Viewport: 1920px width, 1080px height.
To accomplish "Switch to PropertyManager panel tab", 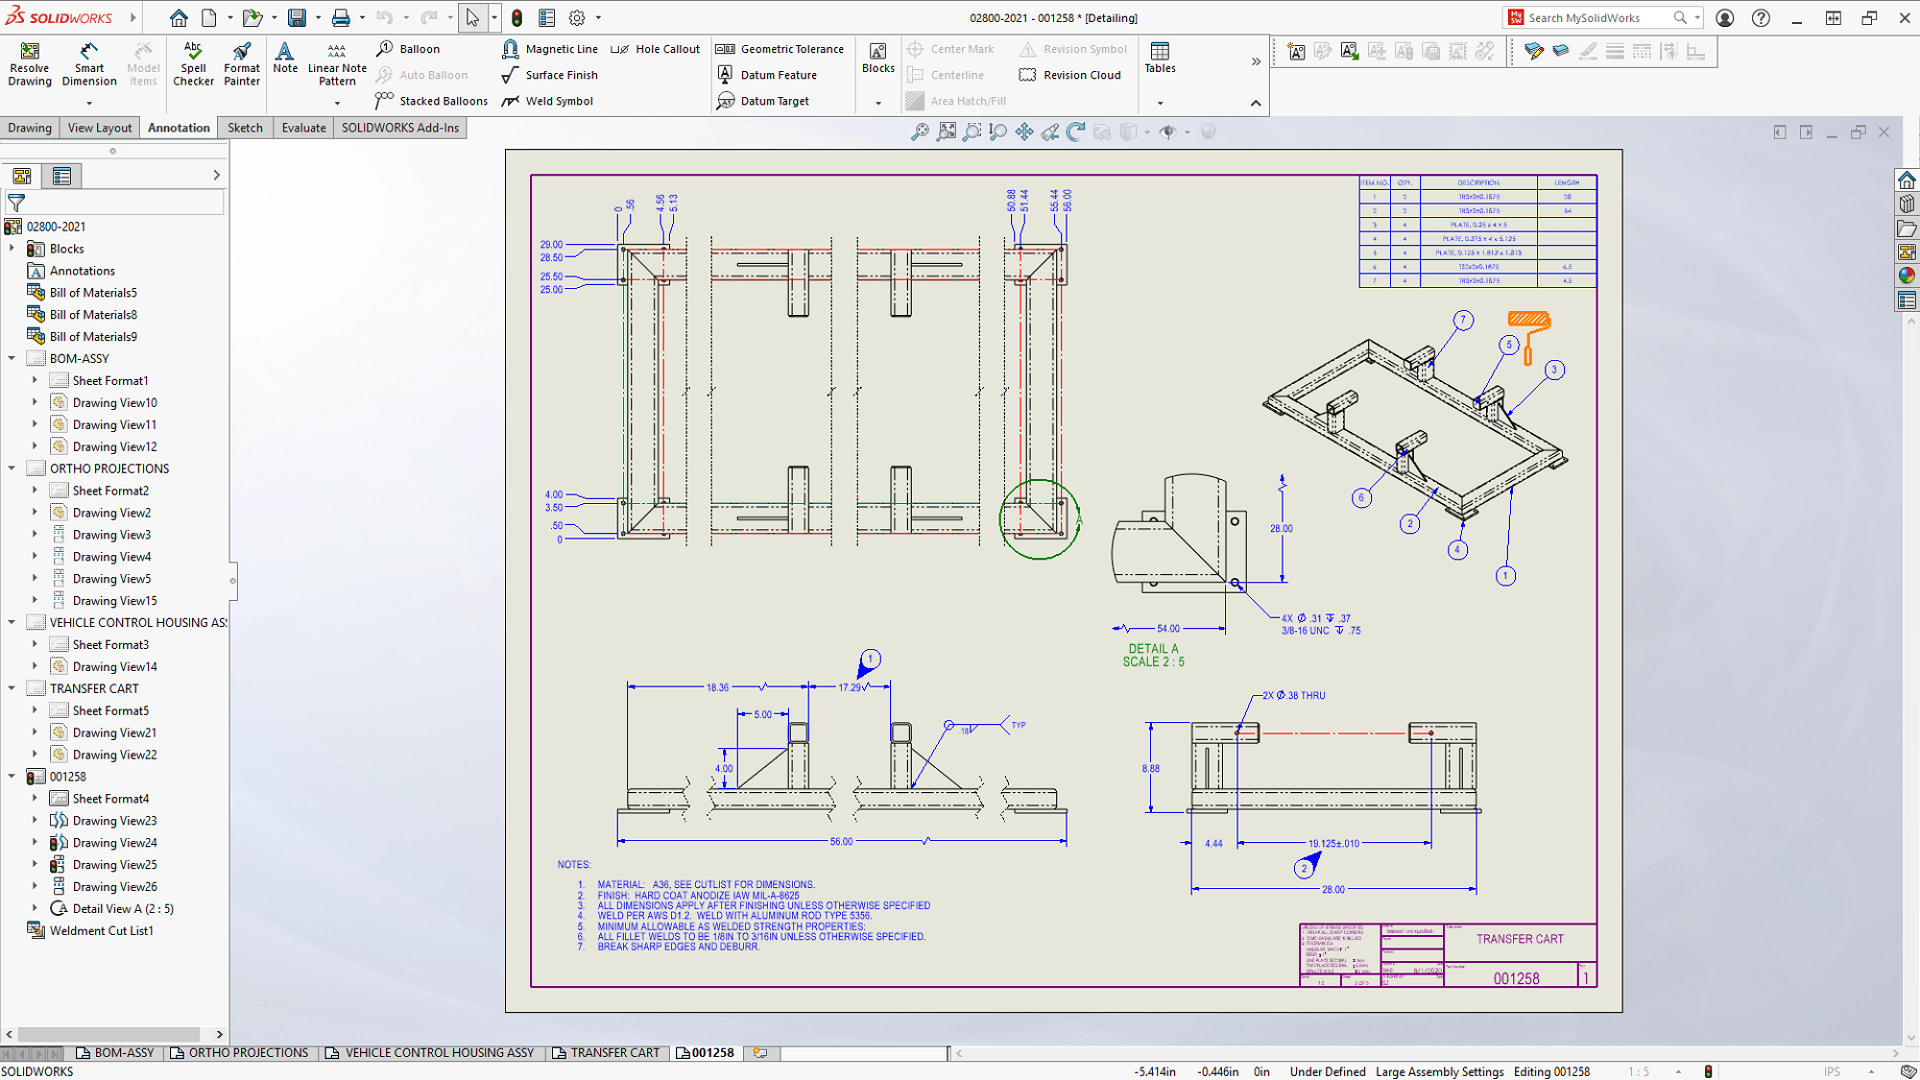I will 62,176.
